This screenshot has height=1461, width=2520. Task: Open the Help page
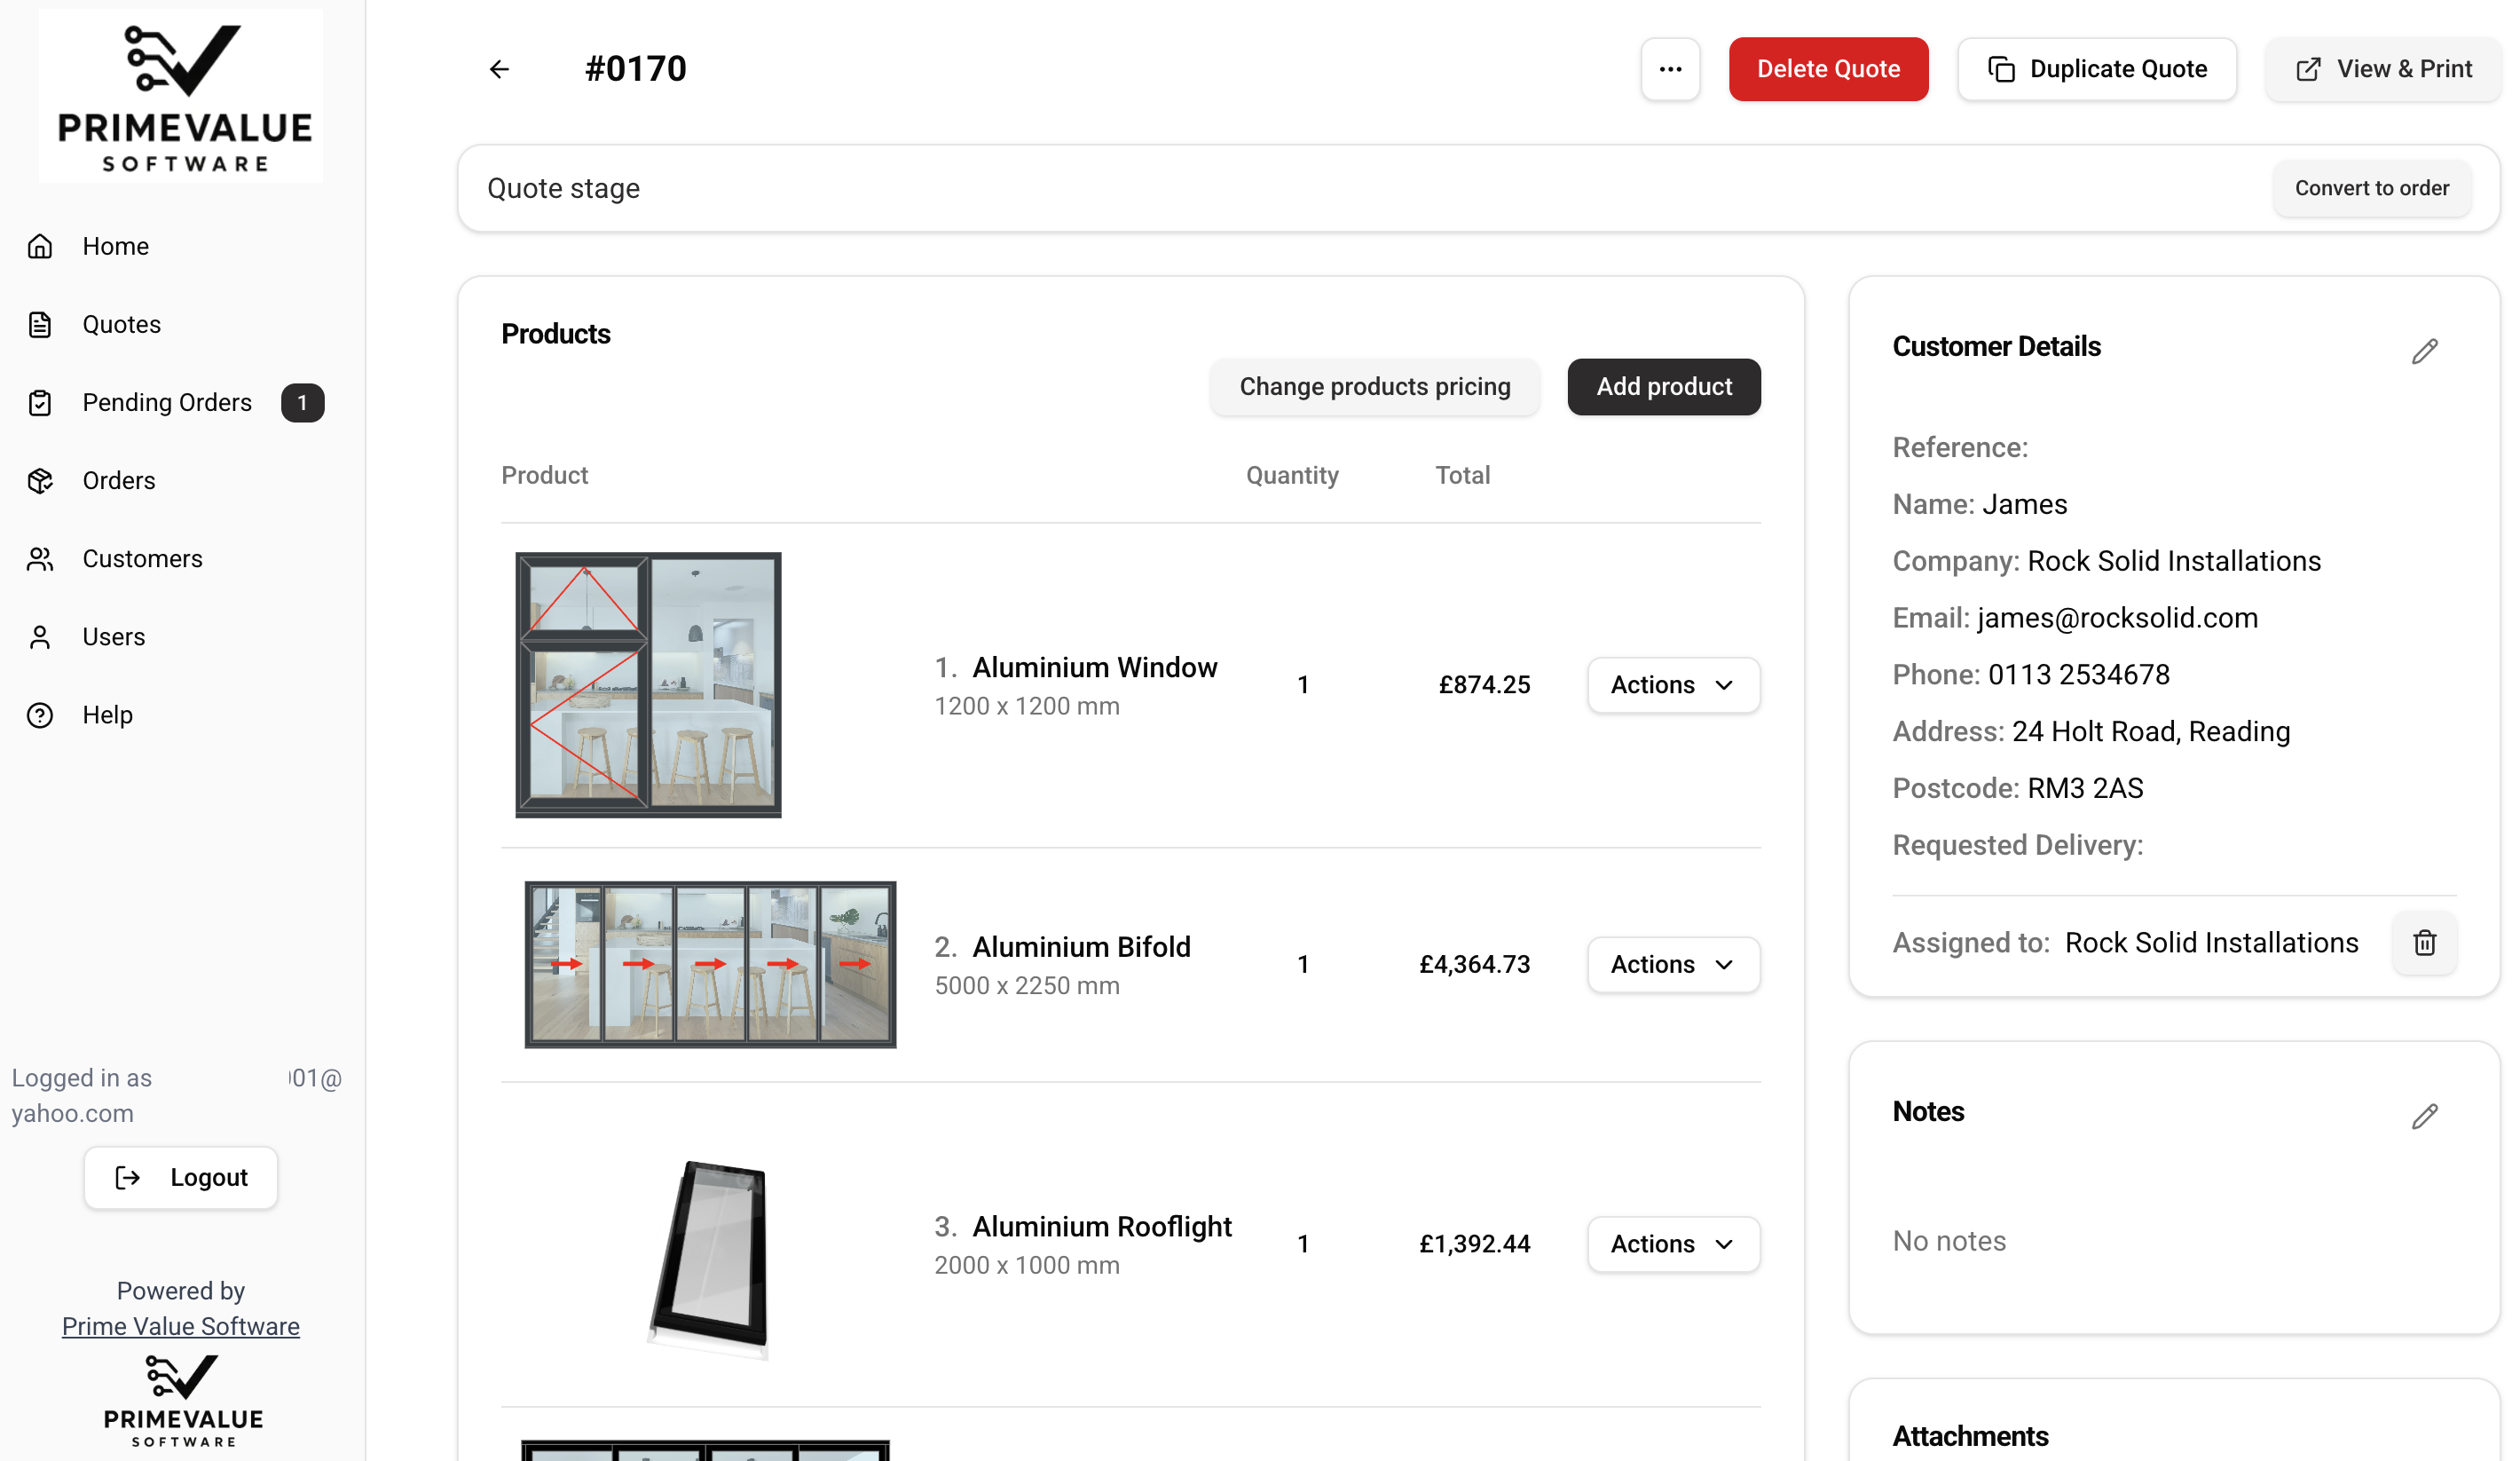click(x=107, y=715)
